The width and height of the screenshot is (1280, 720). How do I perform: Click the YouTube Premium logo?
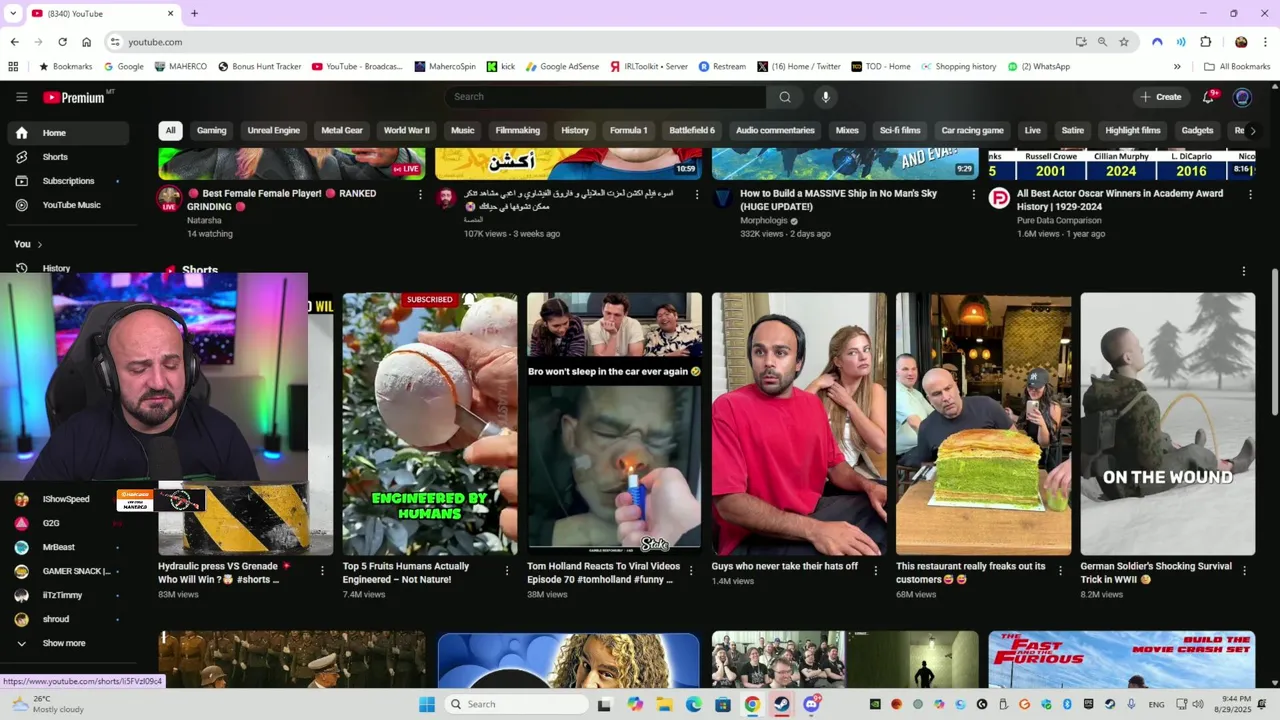click(x=74, y=97)
